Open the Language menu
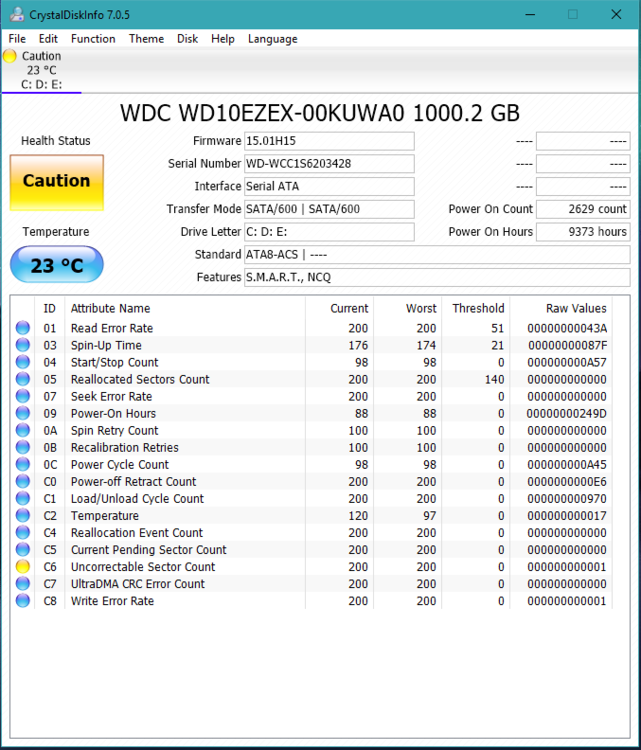 273,39
